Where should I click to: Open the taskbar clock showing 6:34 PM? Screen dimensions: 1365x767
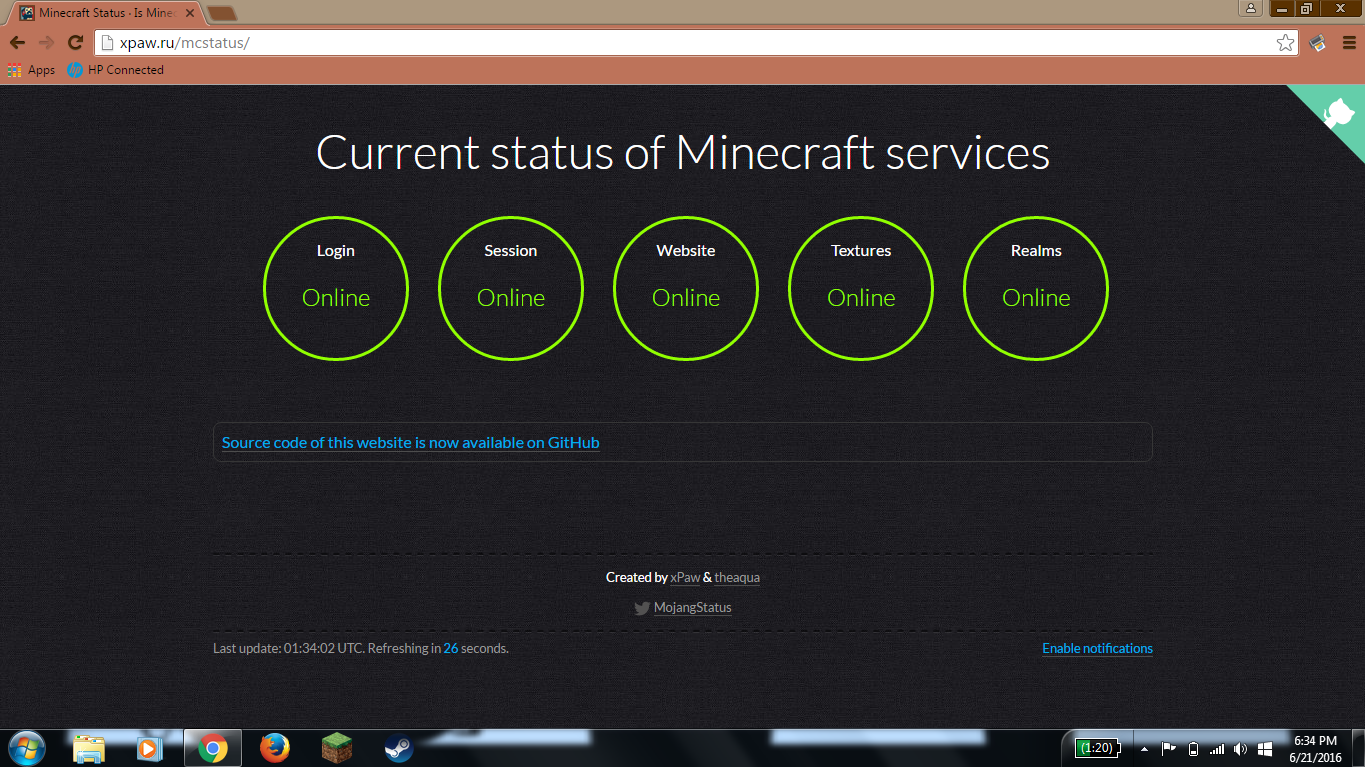tap(1315, 748)
